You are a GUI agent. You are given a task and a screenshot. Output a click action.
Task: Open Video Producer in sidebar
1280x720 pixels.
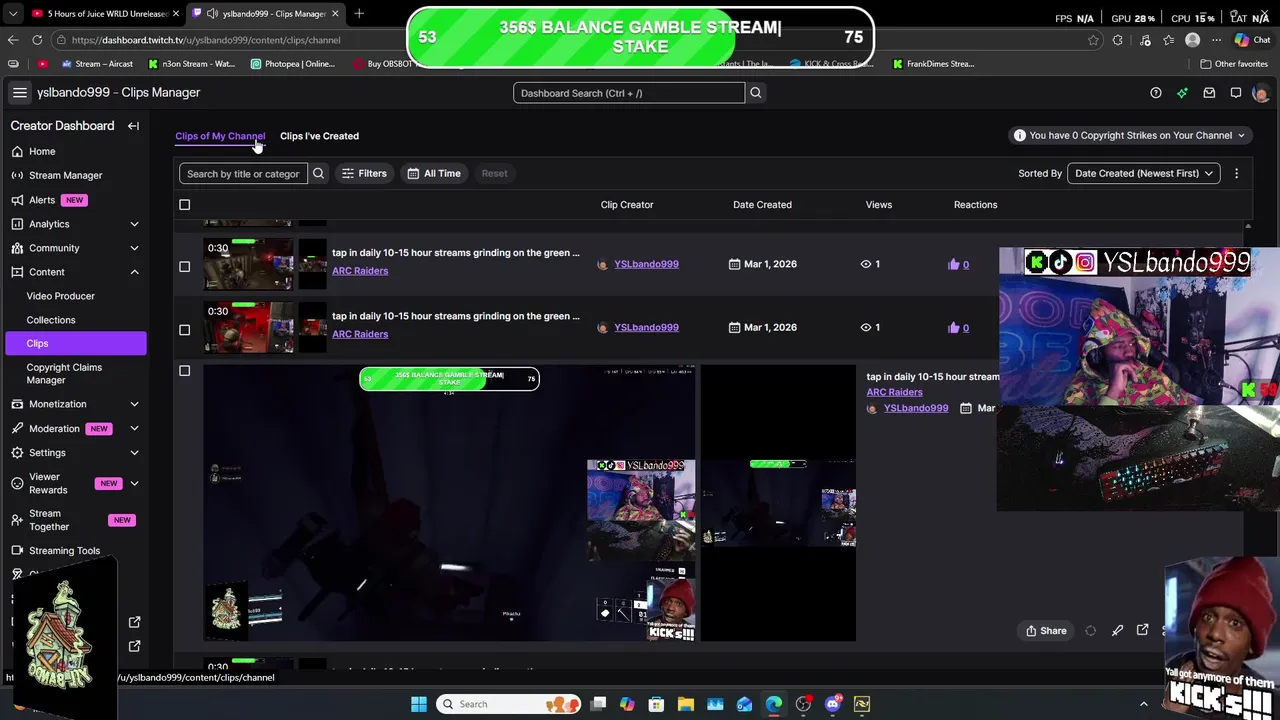click(x=61, y=296)
